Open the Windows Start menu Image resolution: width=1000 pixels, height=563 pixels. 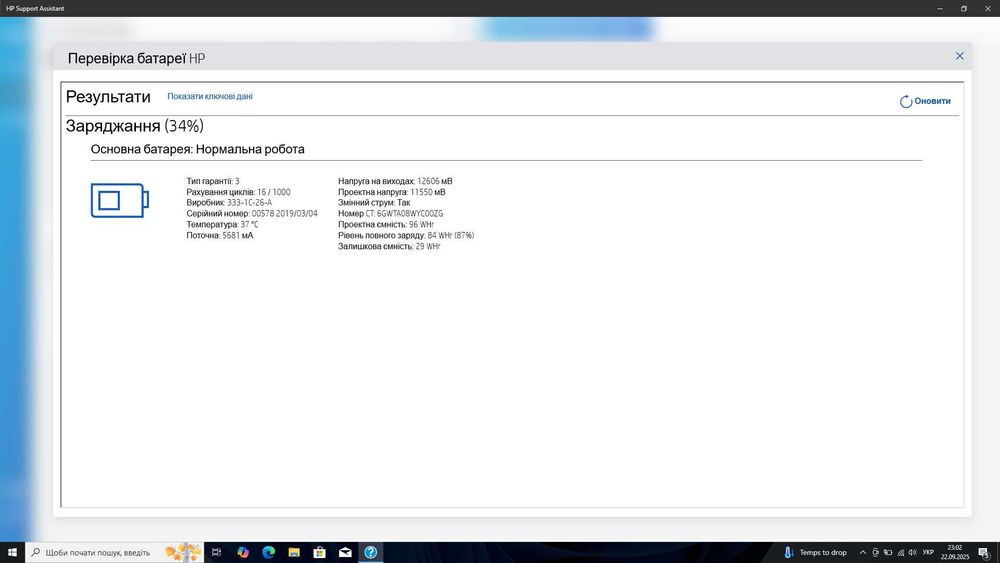(x=12, y=552)
